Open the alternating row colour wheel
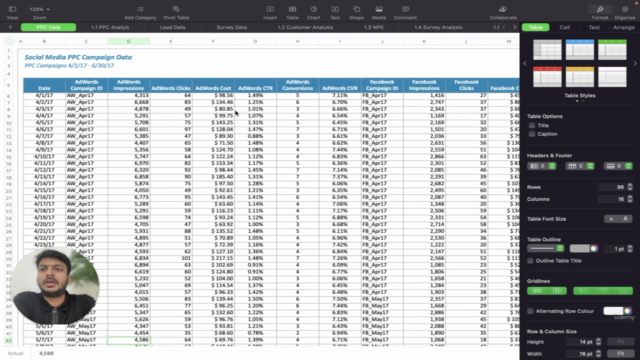Viewport: 640px width, 360px height. [628, 311]
